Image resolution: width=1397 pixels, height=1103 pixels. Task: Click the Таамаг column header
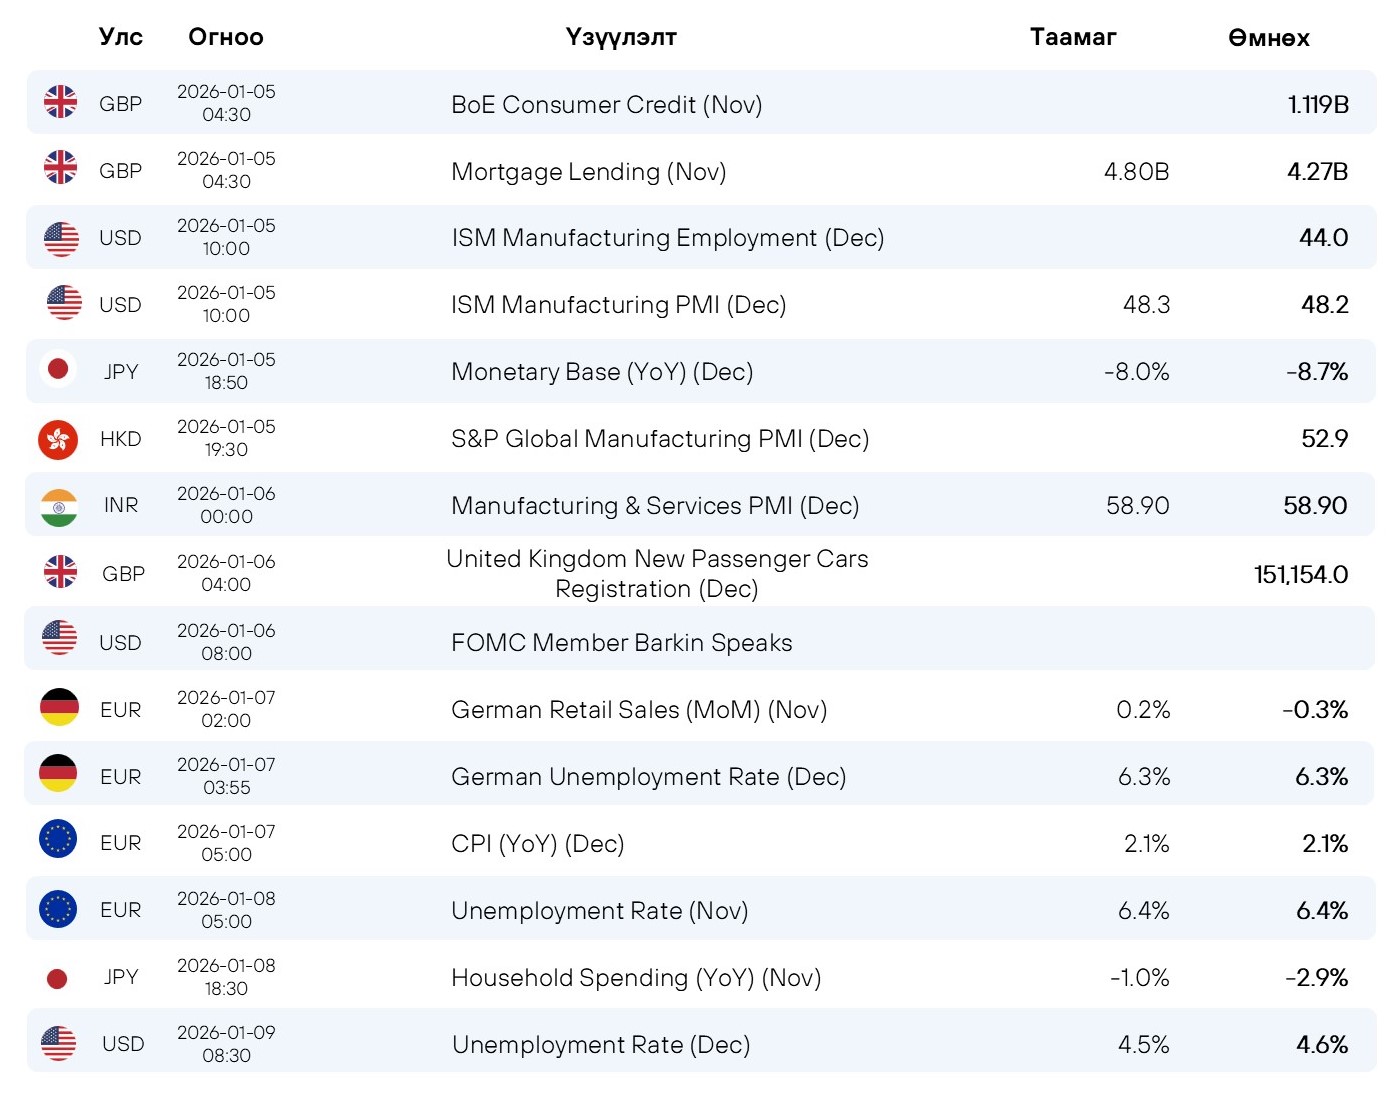pyautogui.click(x=1072, y=37)
